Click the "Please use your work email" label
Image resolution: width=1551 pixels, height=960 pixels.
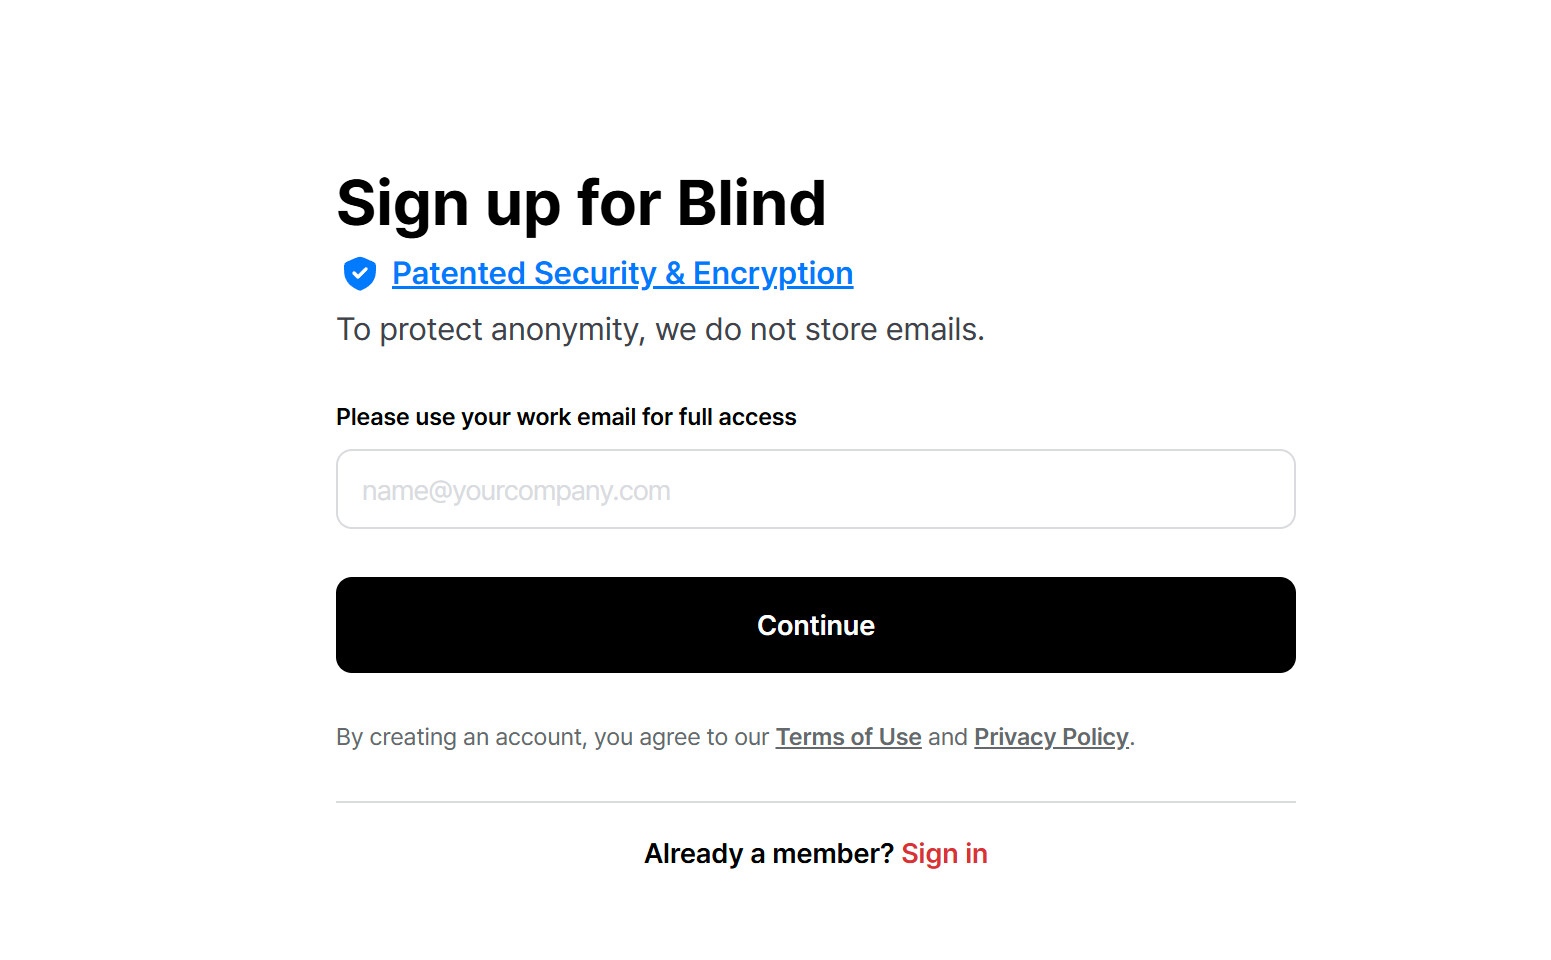point(566,417)
